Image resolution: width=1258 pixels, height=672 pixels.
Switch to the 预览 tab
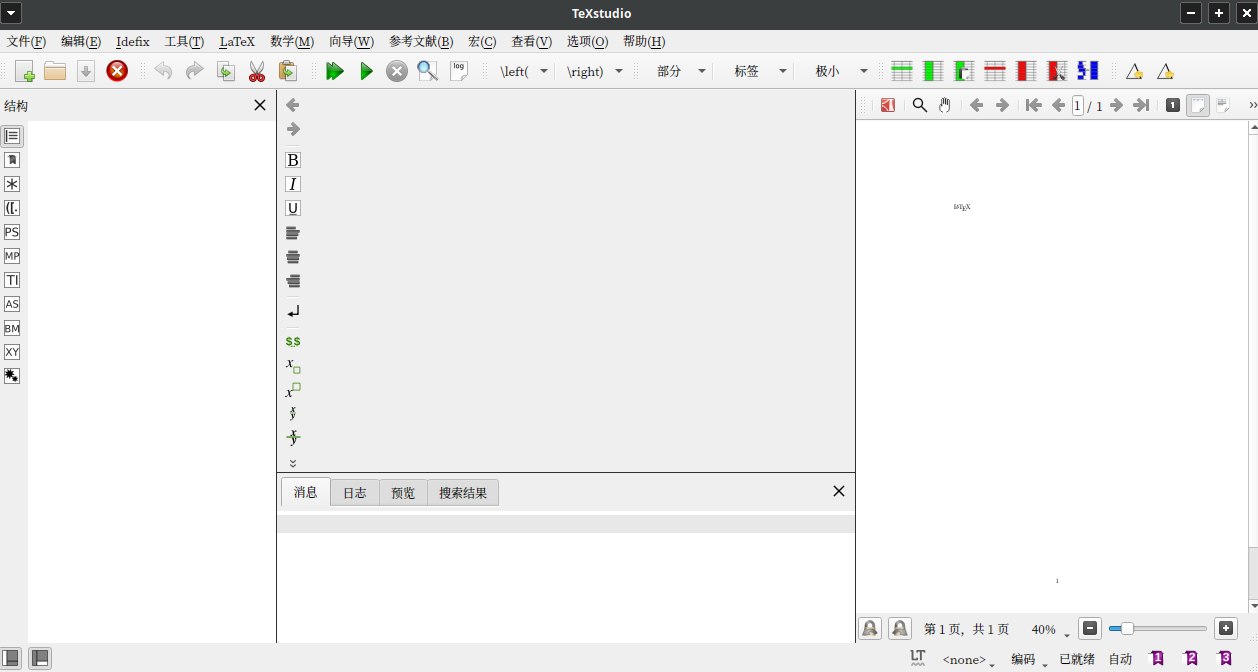(x=402, y=492)
